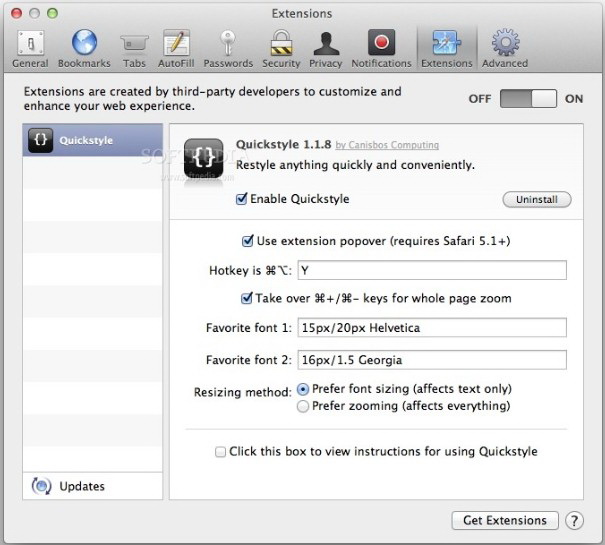Image resolution: width=605 pixels, height=545 pixels.
Task: Focus the Hotkey input field
Action: coord(432,270)
